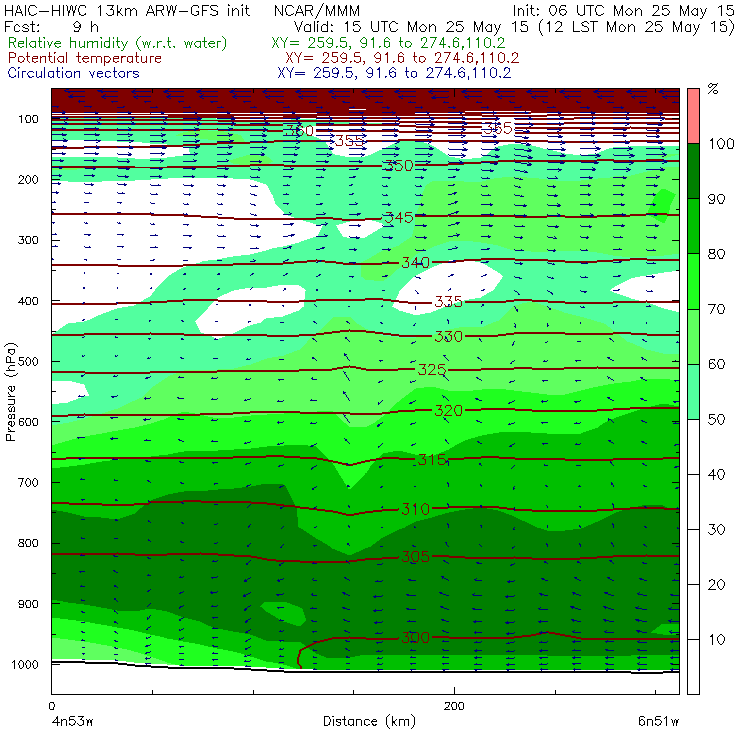Click the 'NCAR/MMM' header text
740x740 pixels.
tap(317, 11)
